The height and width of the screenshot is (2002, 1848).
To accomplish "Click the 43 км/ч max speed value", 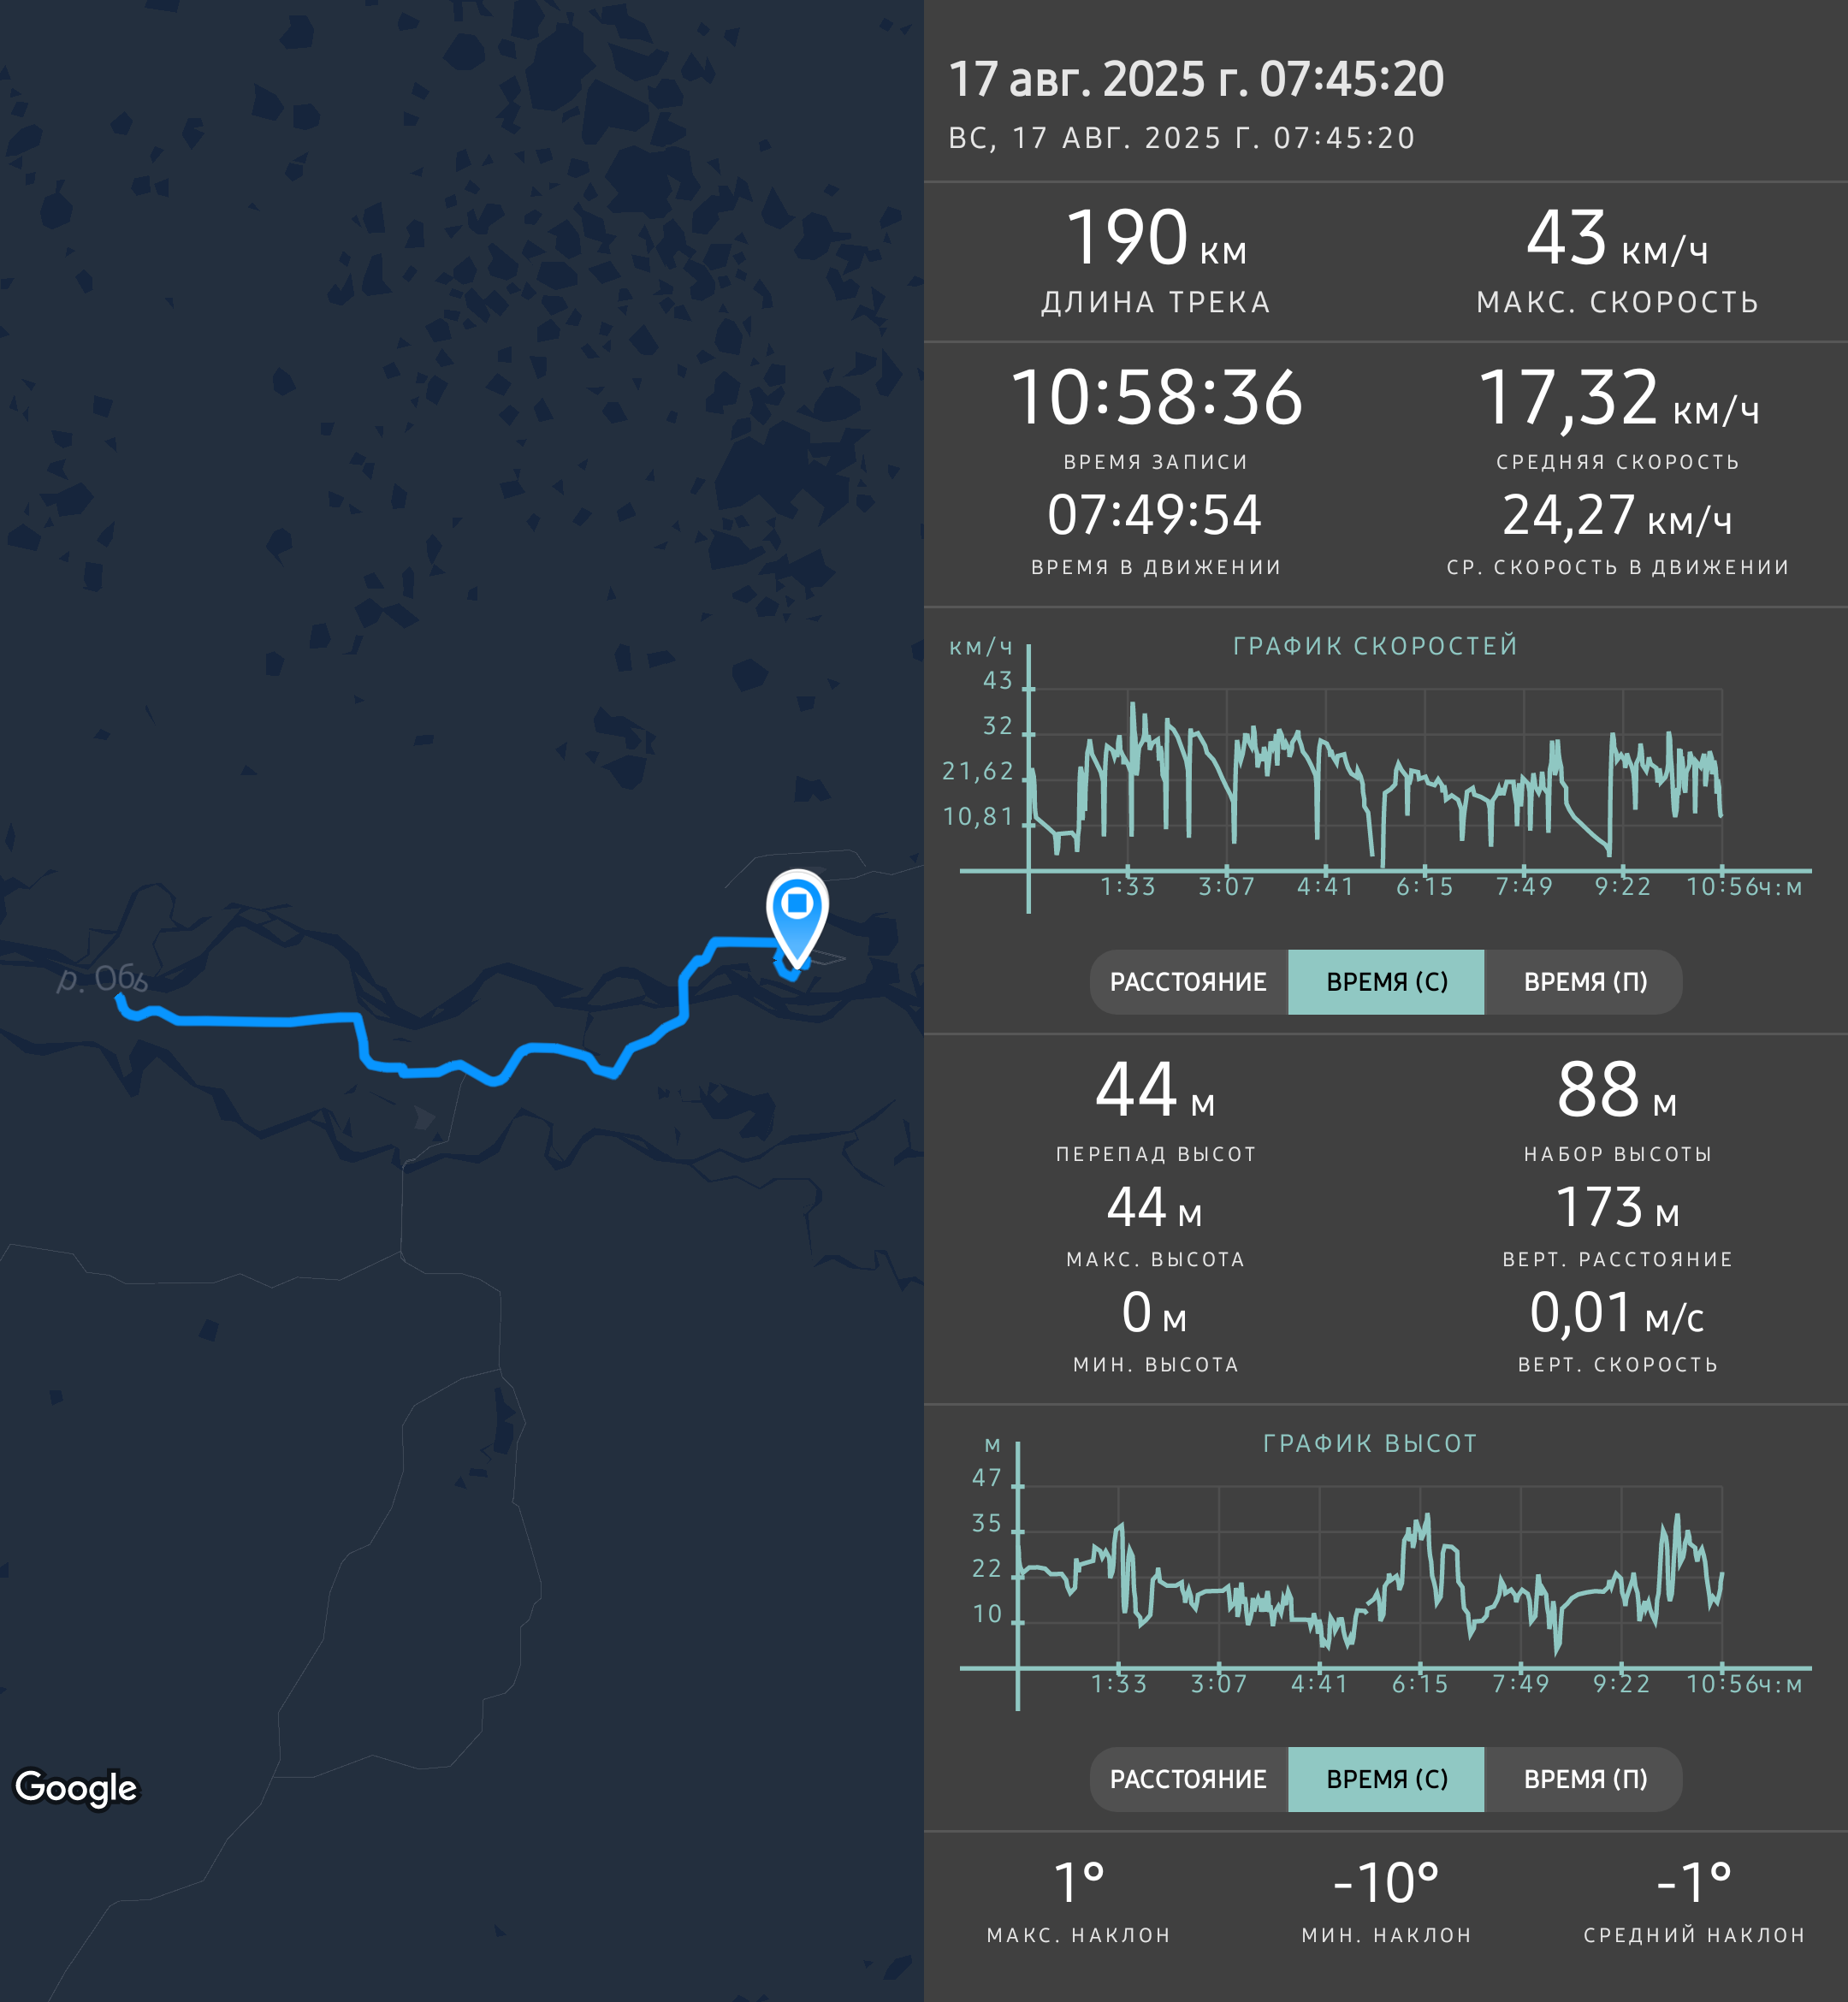I will click(x=1617, y=238).
